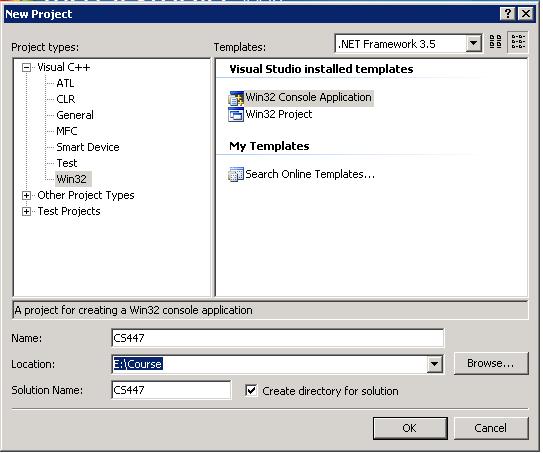543x453 pixels.
Task: Collapse the Visual C++ tree node
Action: pos(26,67)
